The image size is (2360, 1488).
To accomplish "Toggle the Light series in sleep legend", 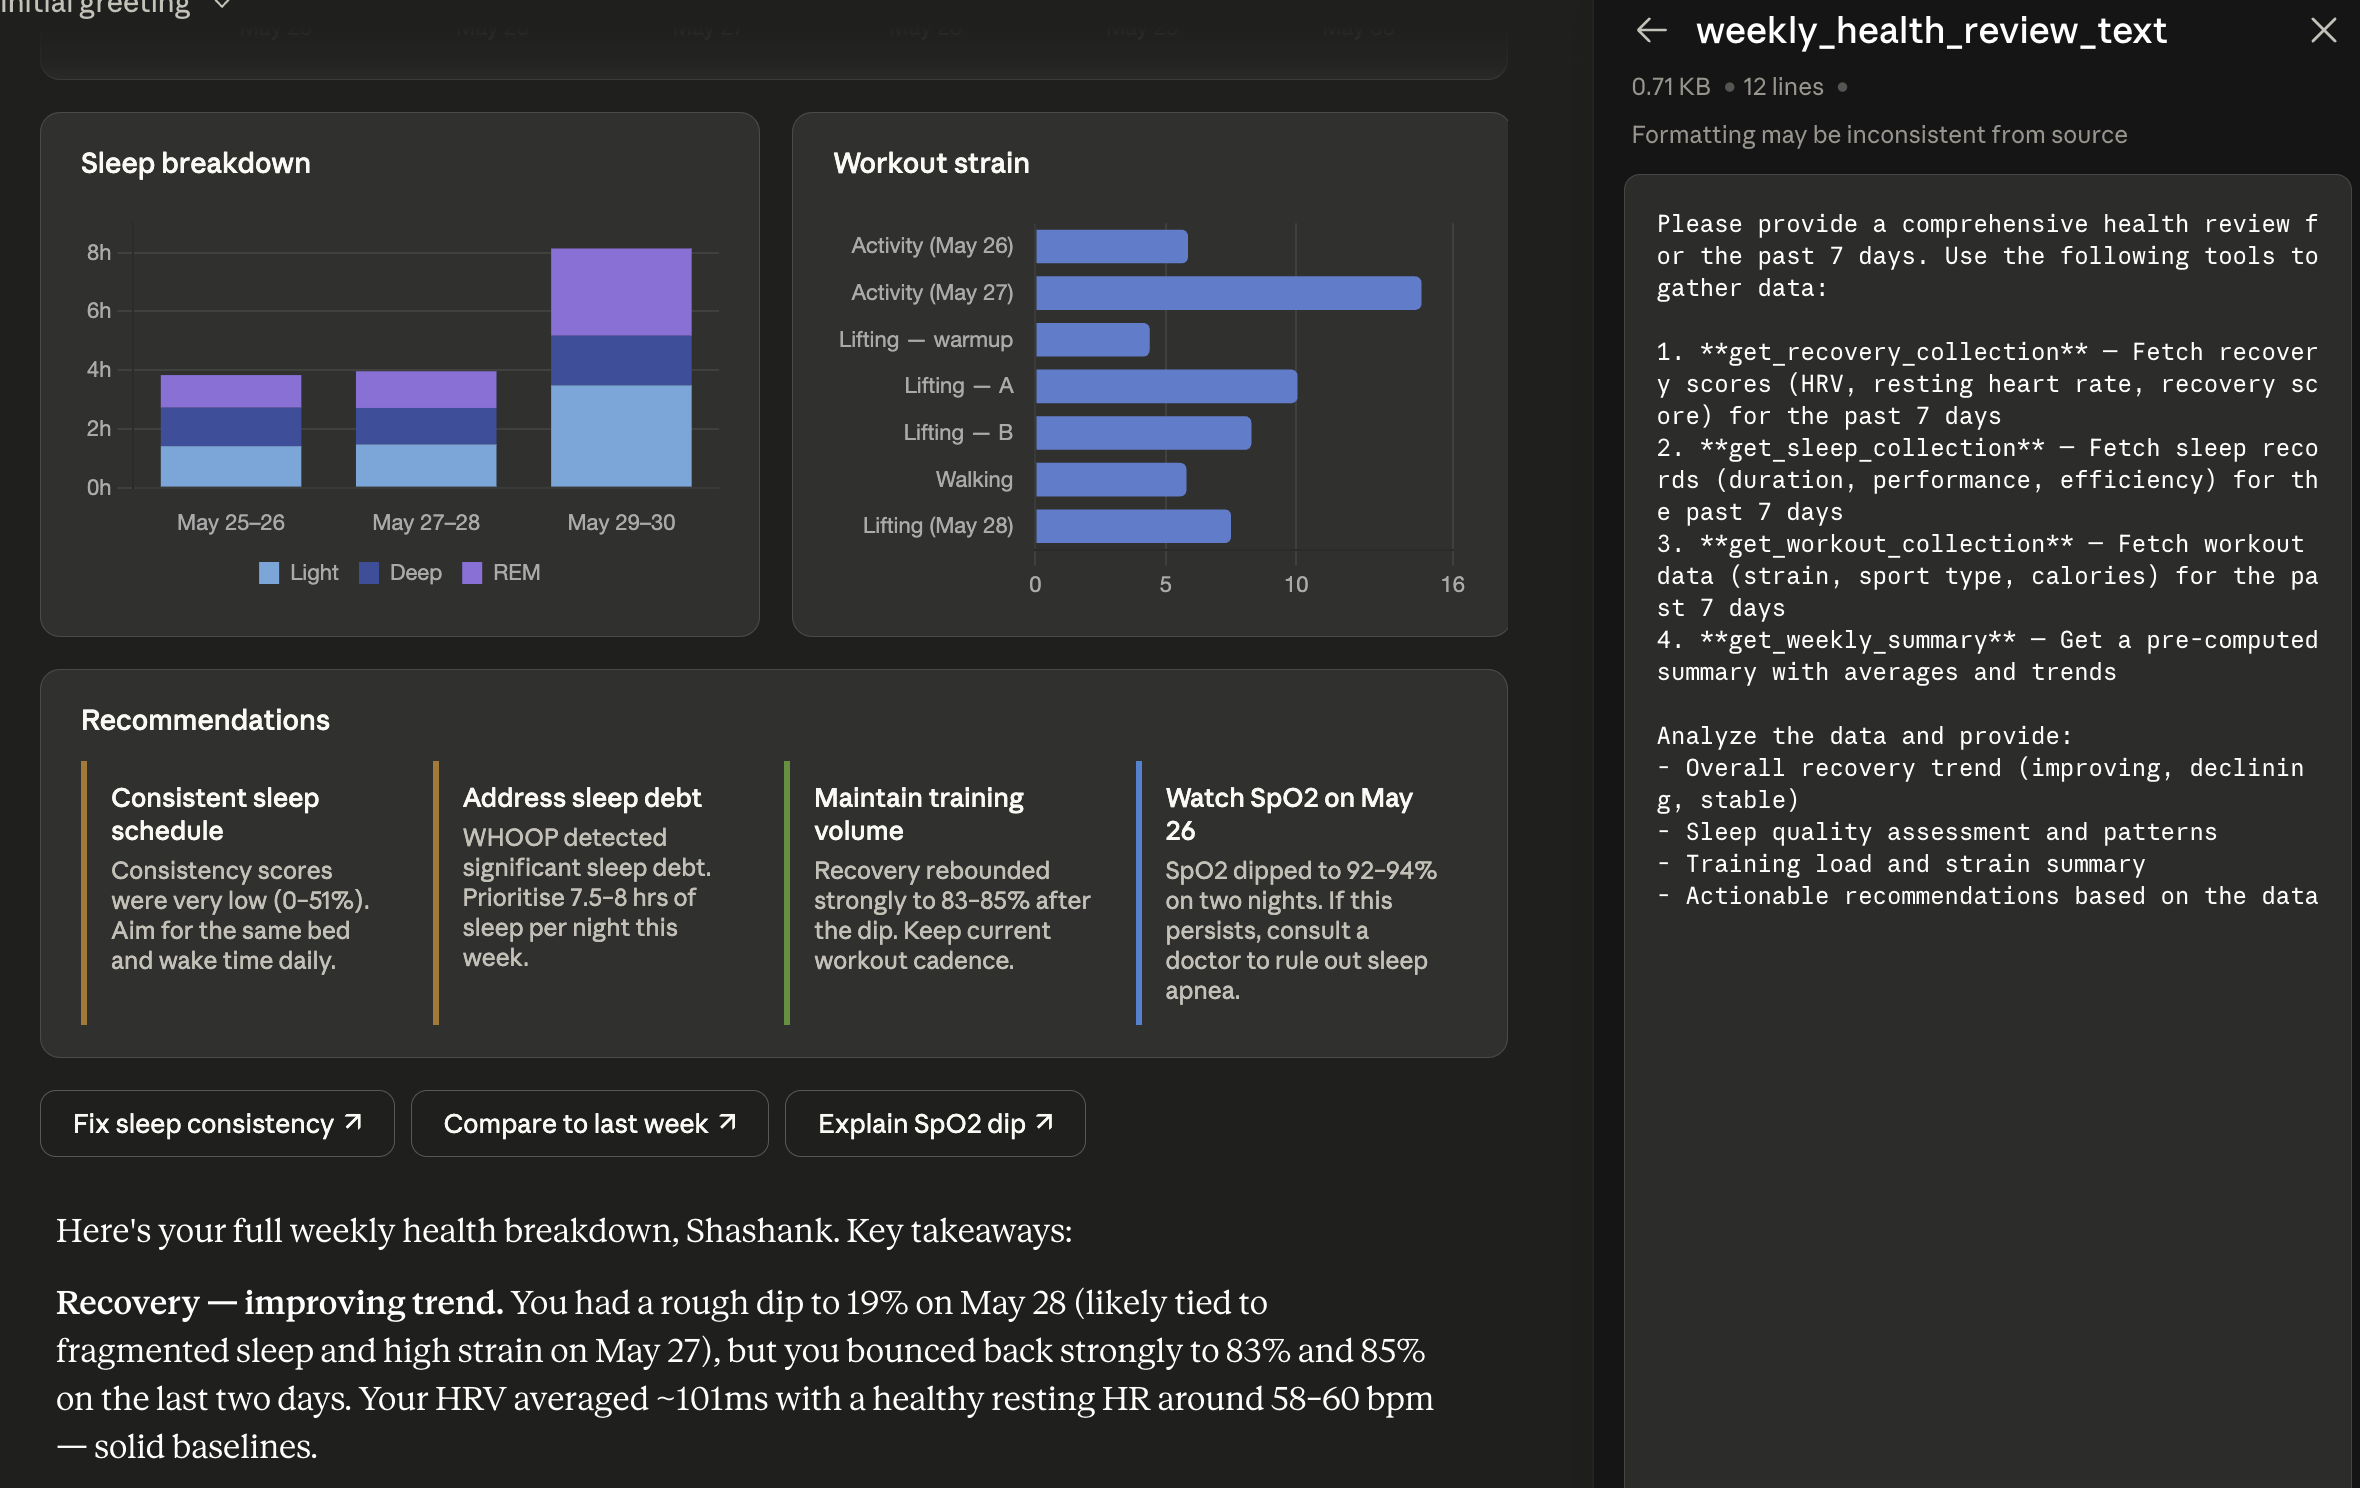I will point(298,572).
